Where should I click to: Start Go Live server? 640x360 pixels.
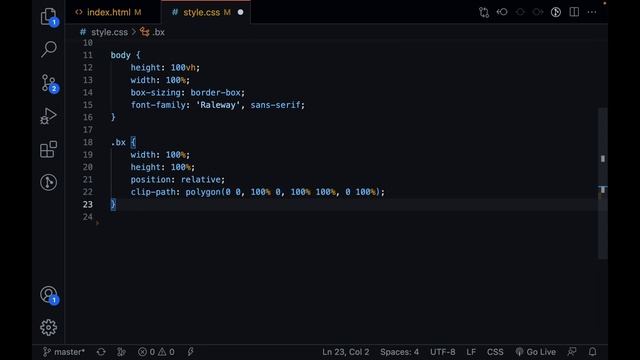click(x=536, y=352)
